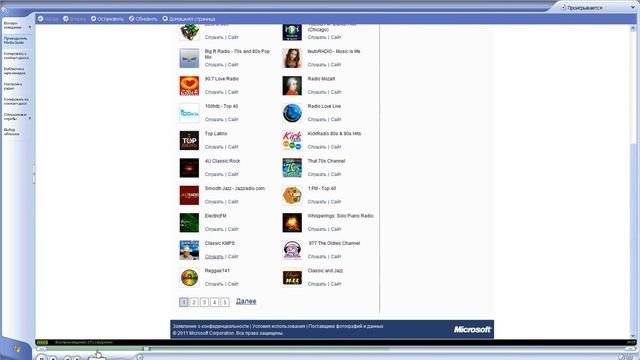This screenshot has width=640, height=360.
Task: Click Слушать for That 70s Channel
Action: pyautogui.click(x=317, y=174)
